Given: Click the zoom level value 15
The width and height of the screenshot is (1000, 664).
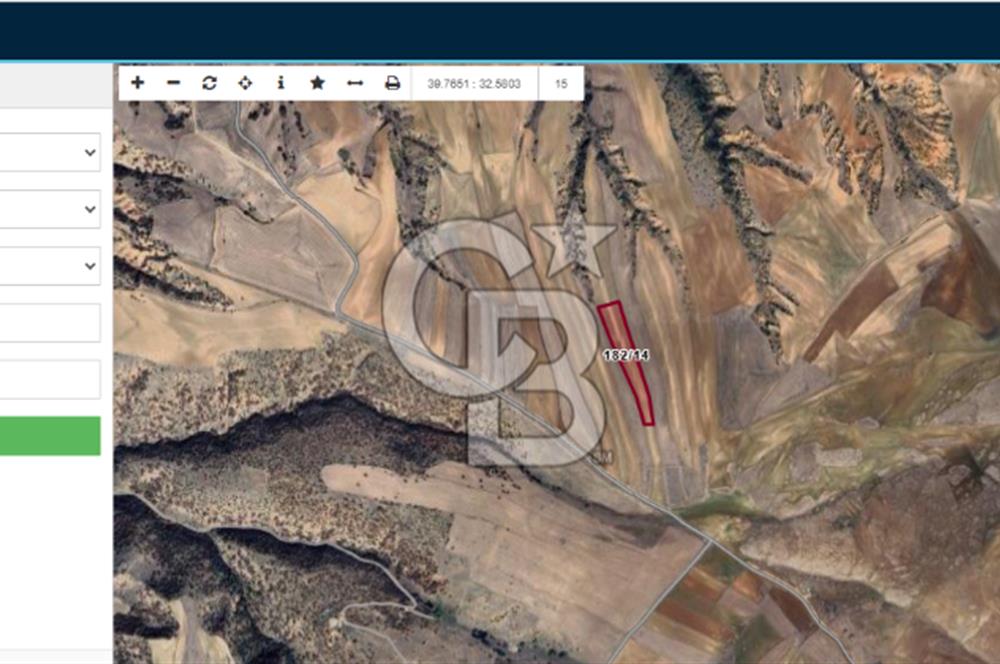Looking at the screenshot, I should tap(561, 84).
